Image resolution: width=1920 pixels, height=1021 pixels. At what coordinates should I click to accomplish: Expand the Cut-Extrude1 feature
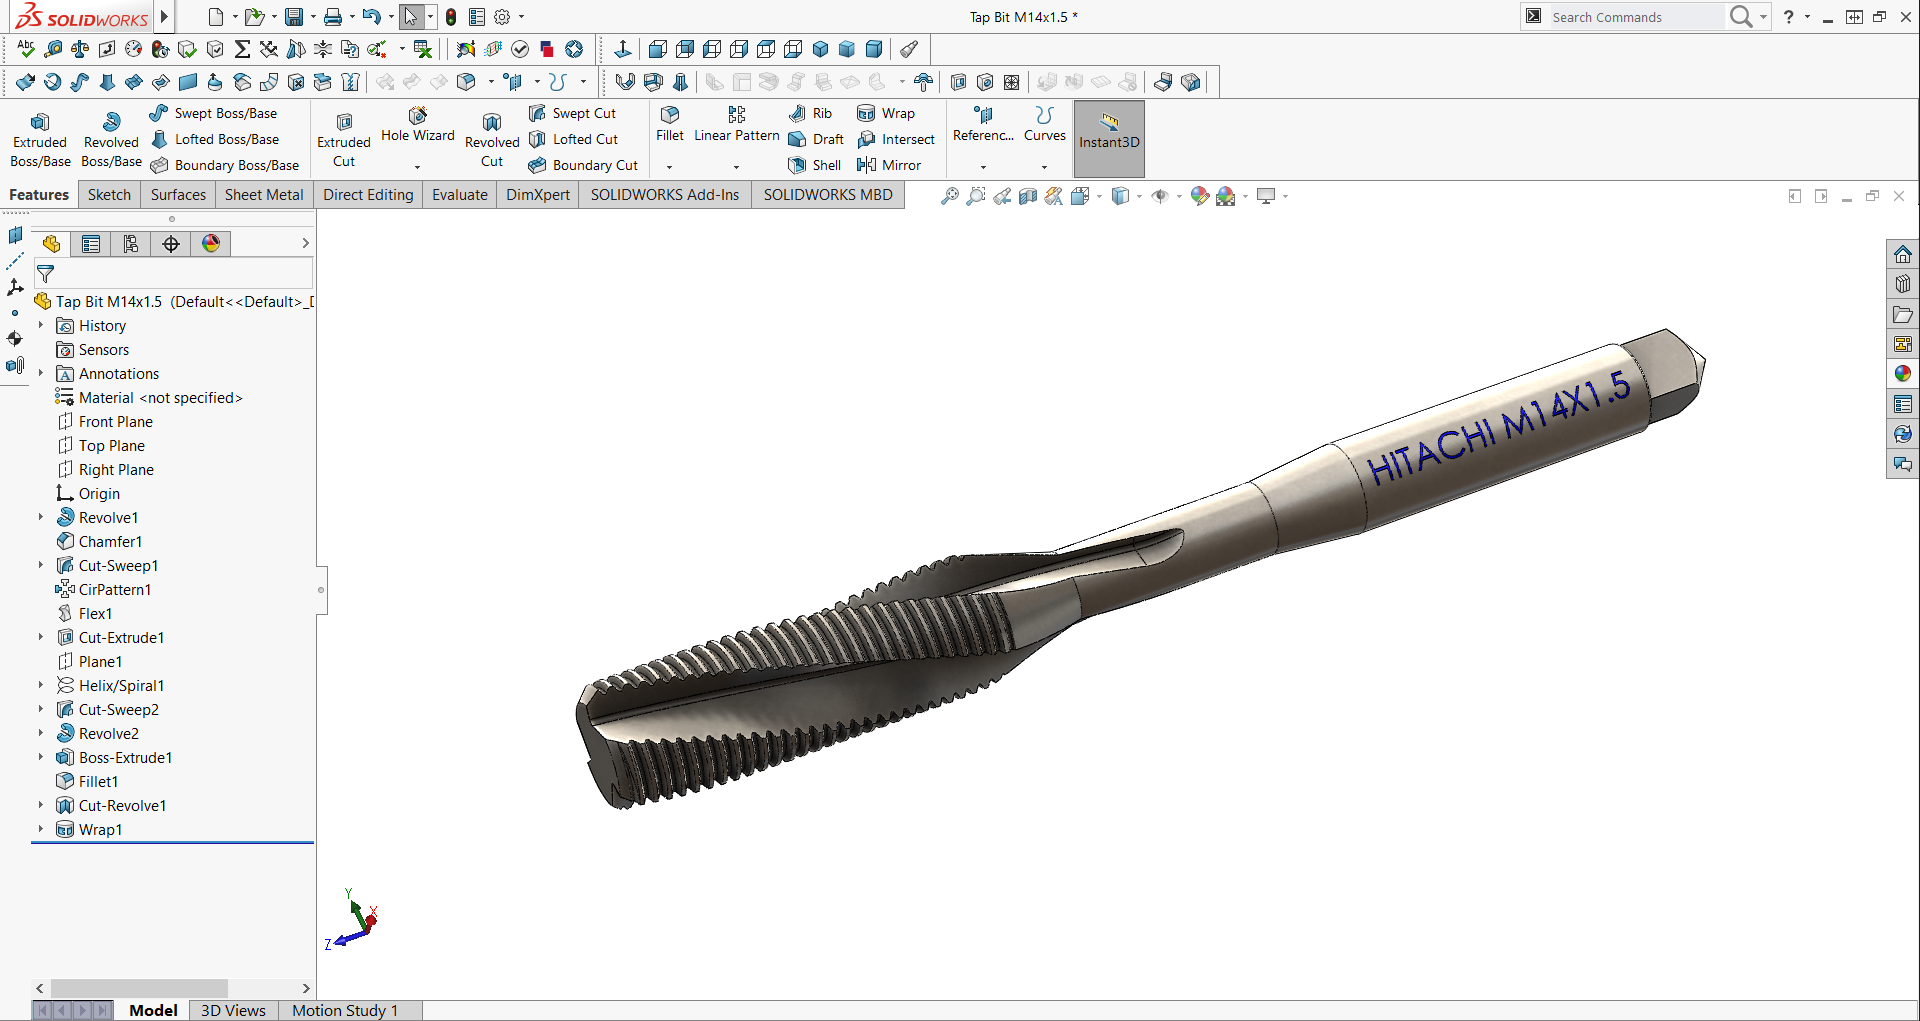point(41,638)
